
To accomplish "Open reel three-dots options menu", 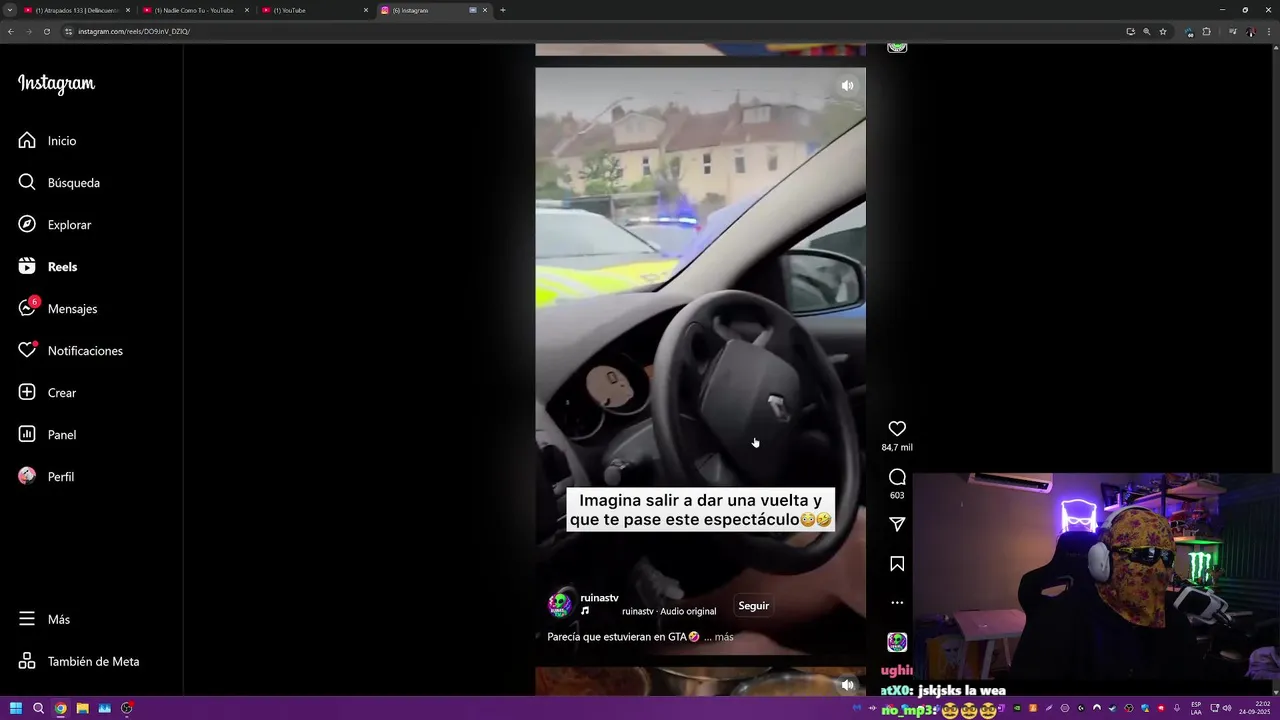I will point(897,602).
